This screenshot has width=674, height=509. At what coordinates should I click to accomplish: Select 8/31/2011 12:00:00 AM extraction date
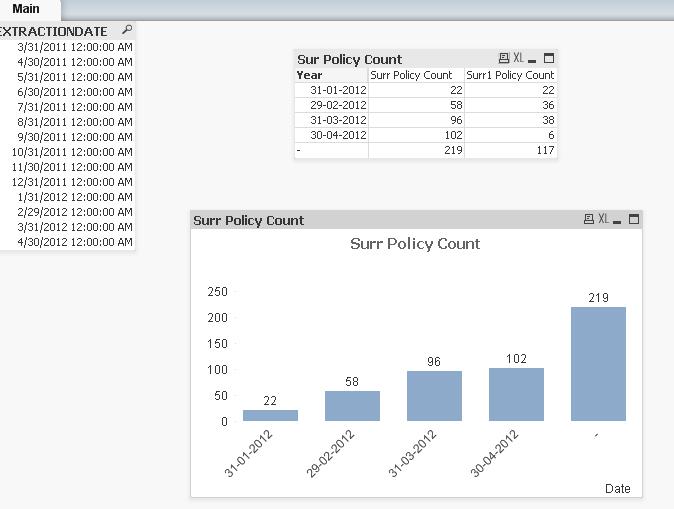tap(67, 122)
